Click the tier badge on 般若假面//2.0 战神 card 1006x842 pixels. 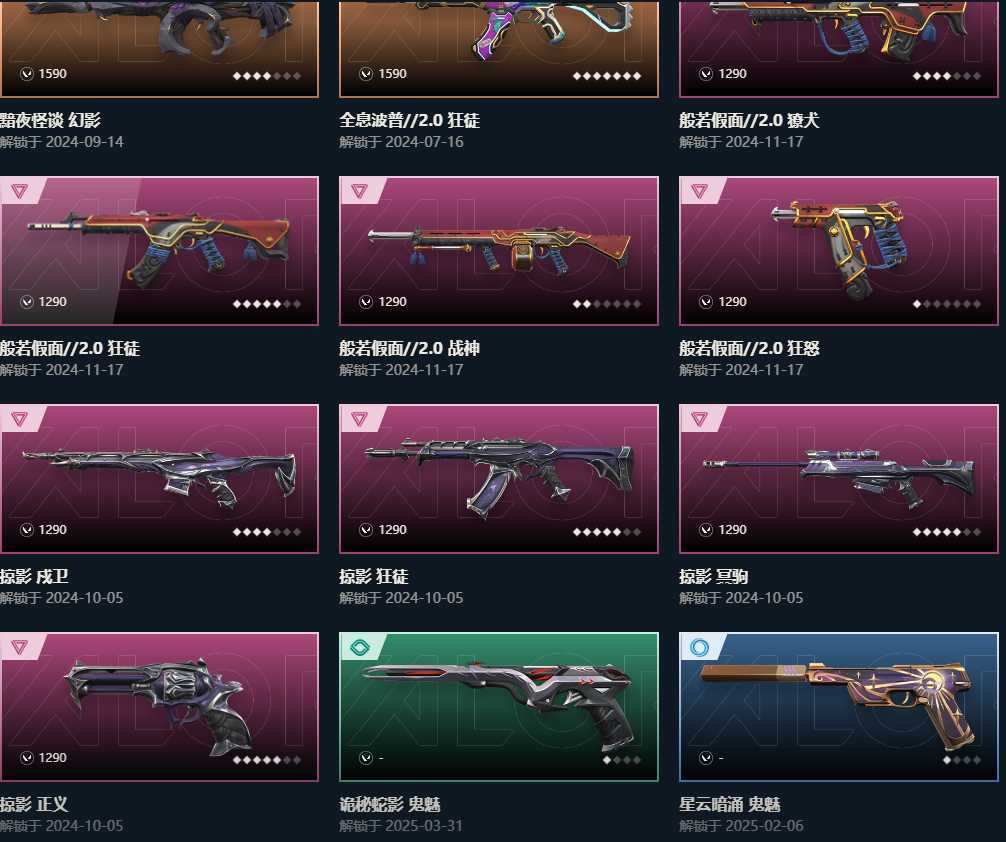pyautogui.click(x=359, y=191)
